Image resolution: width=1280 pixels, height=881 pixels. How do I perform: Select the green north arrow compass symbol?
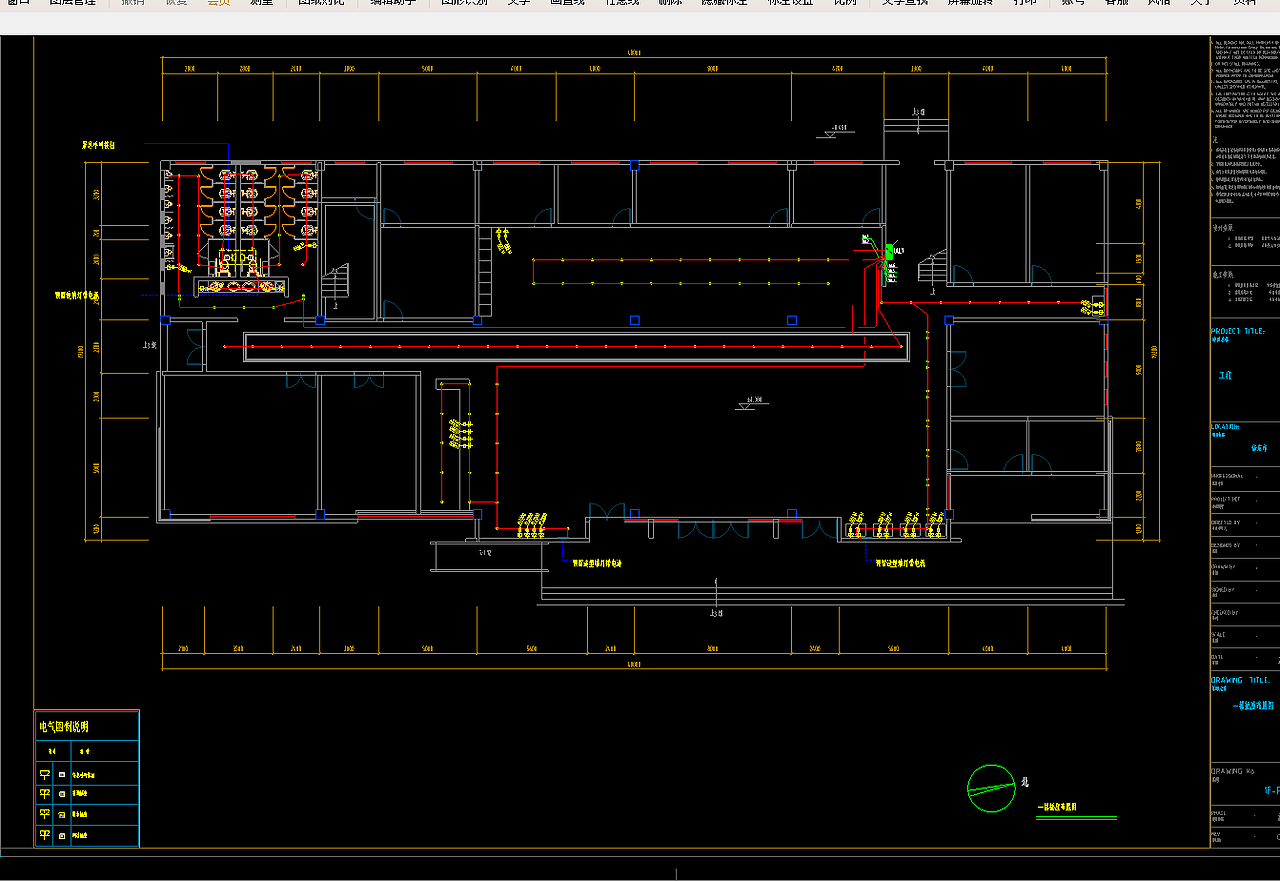coord(990,787)
